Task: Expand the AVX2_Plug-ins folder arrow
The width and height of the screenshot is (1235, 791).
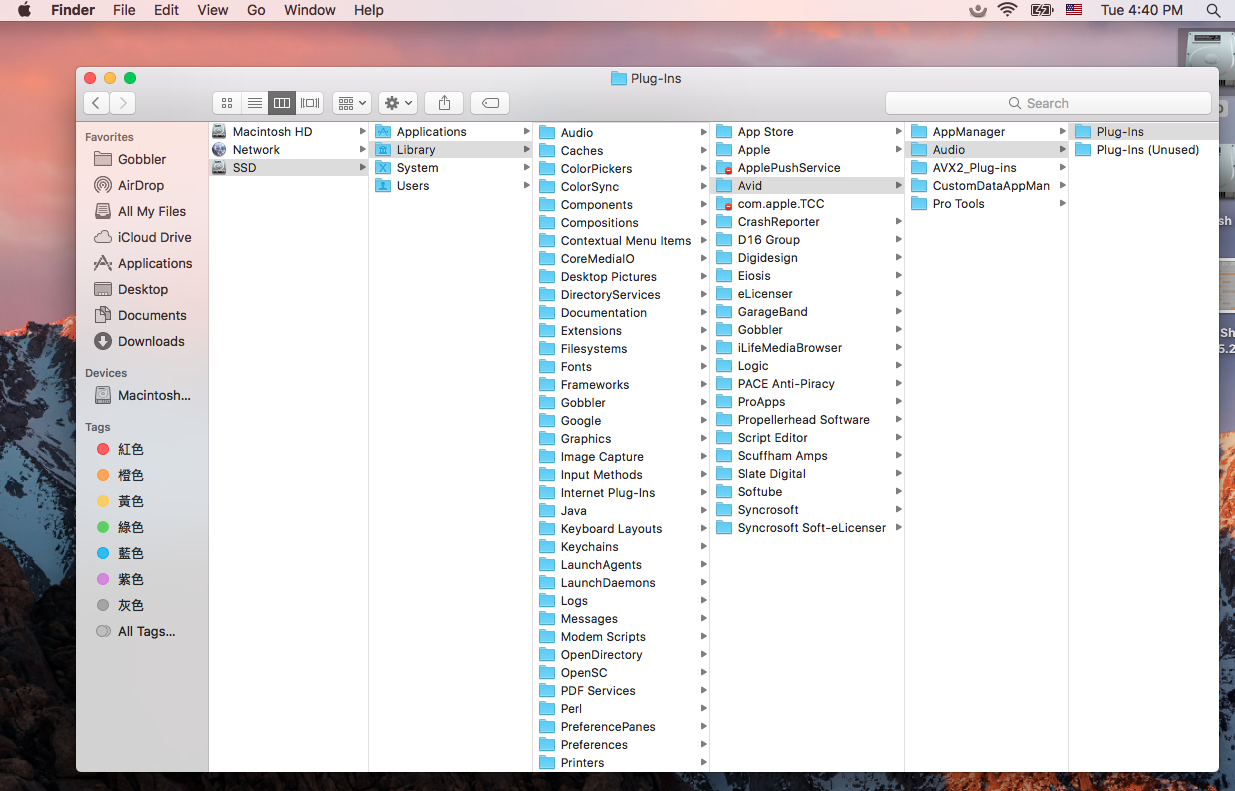Action: pyautogui.click(x=1063, y=168)
